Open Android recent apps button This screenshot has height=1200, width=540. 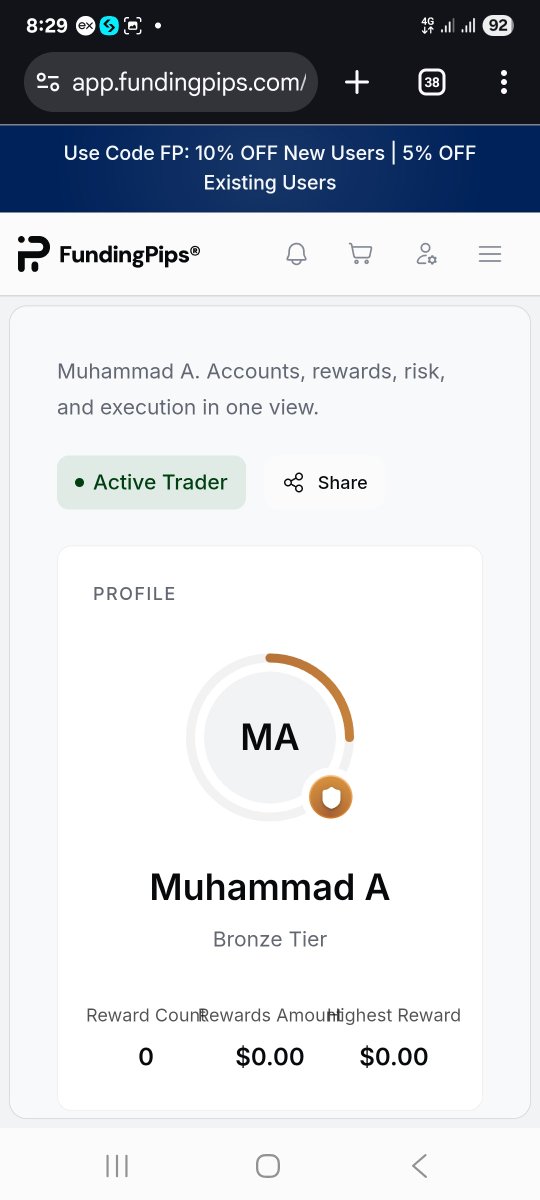pos(117,1165)
